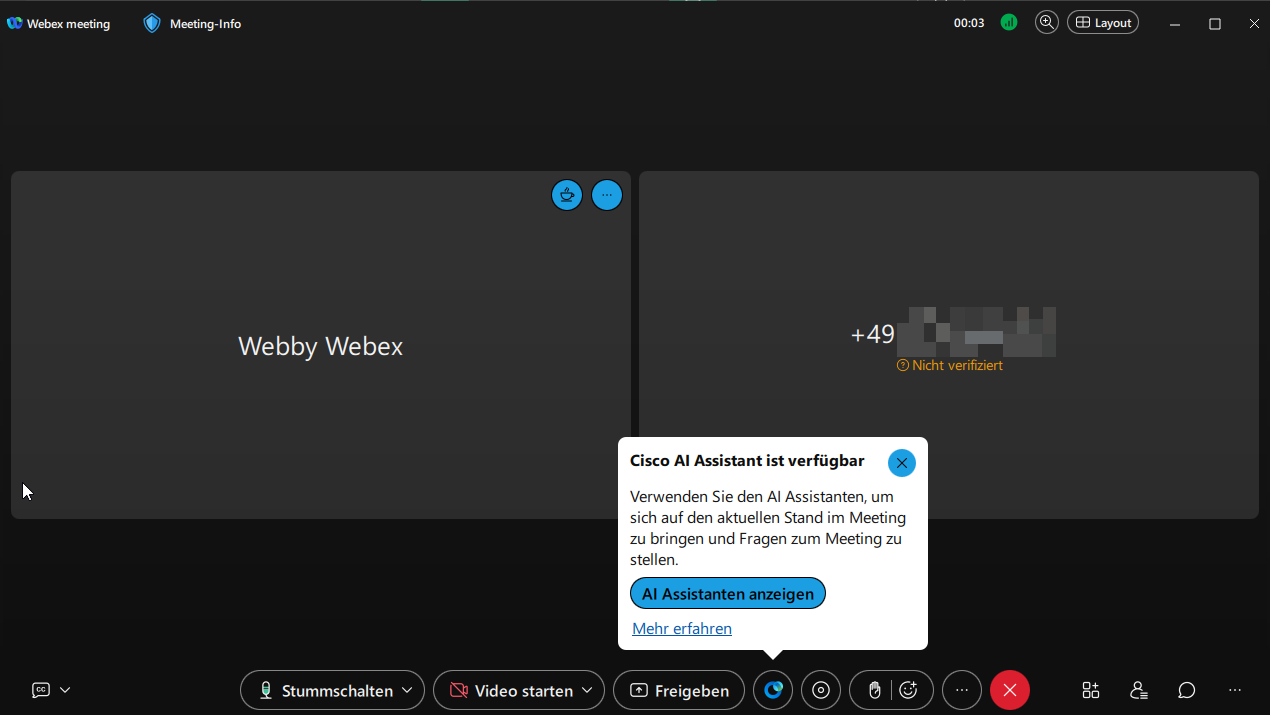The height and width of the screenshot is (715, 1270).
Task: Click the coffee cup icon on Webby tile
Action: pos(567,195)
